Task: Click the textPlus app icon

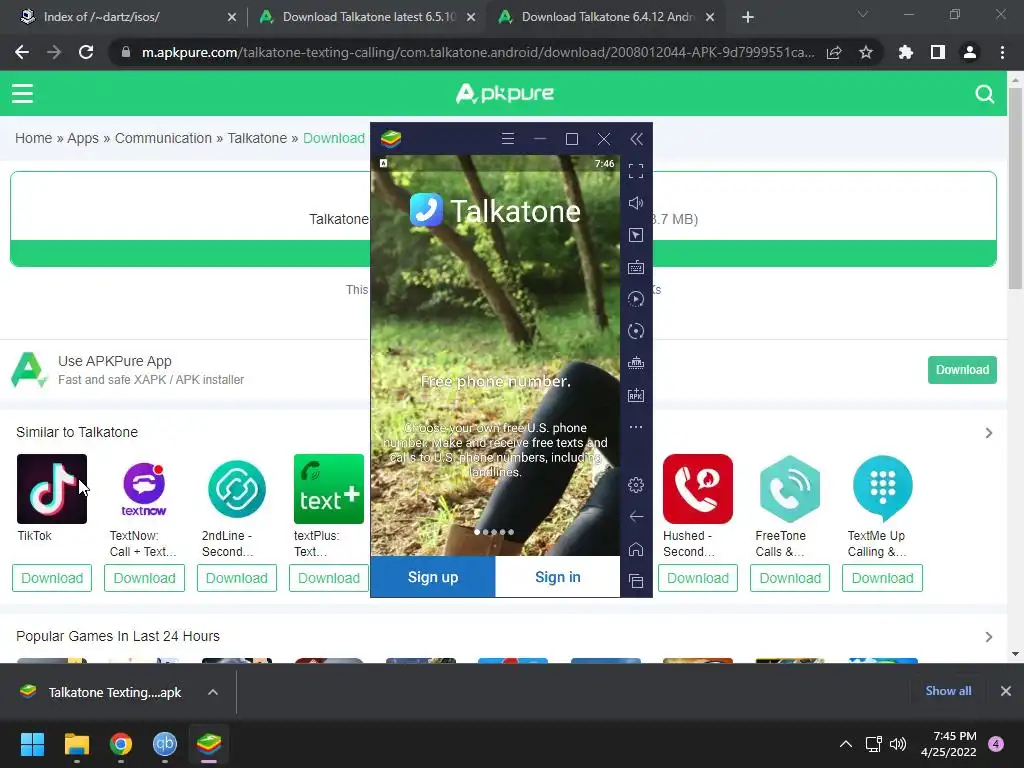Action: (x=328, y=488)
